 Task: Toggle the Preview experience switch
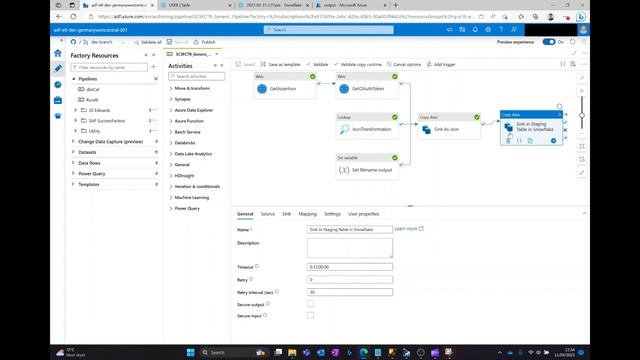point(549,42)
